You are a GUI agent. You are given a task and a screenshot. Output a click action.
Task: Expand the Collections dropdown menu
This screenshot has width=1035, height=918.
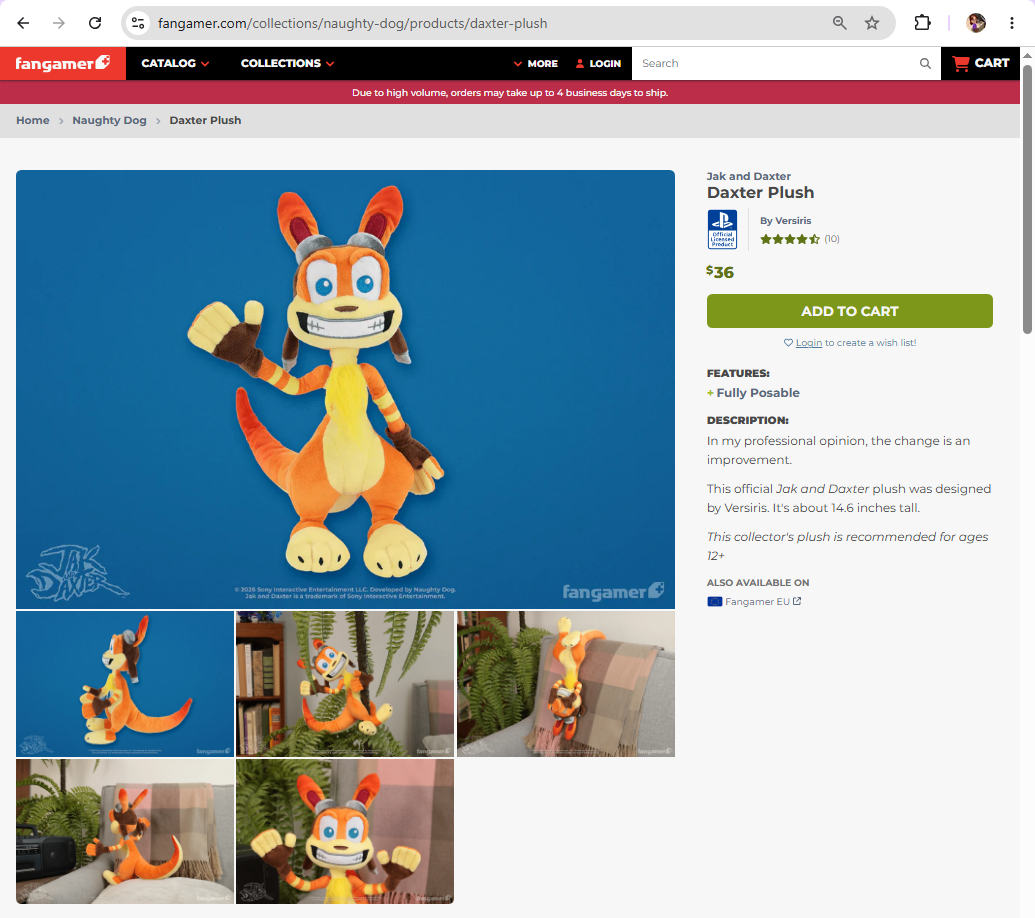pyautogui.click(x=287, y=63)
